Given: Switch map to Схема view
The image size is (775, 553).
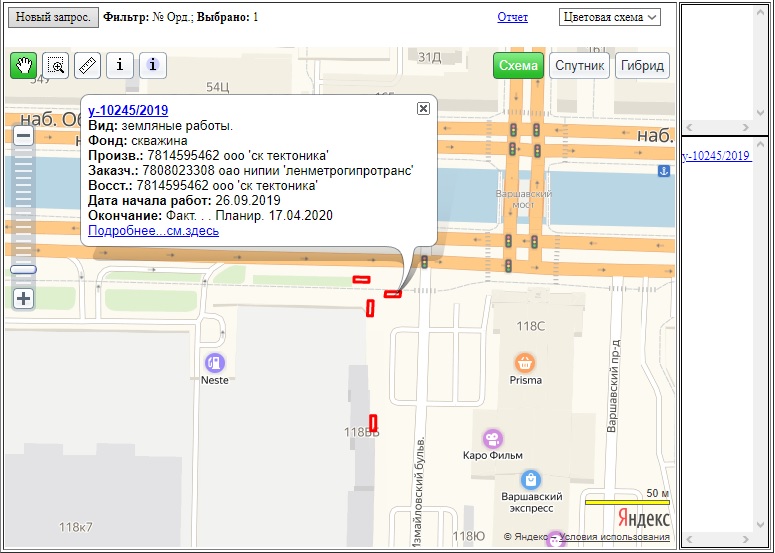Looking at the screenshot, I should [x=518, y=66].
